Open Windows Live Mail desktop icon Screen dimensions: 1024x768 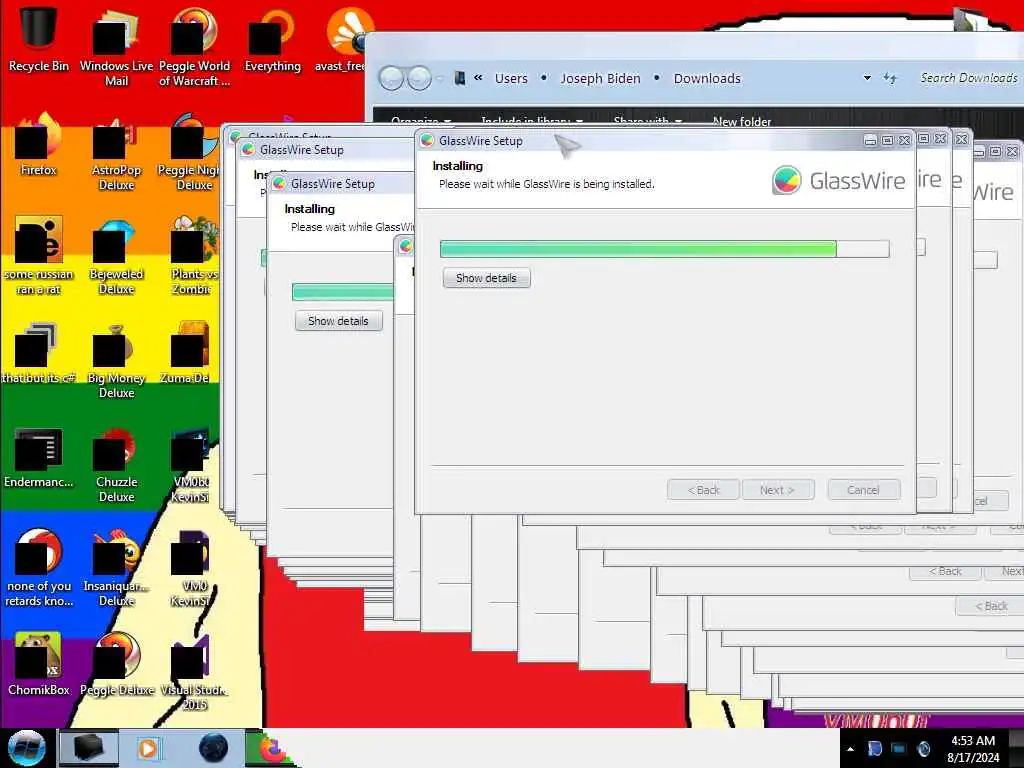pos(116,47)
